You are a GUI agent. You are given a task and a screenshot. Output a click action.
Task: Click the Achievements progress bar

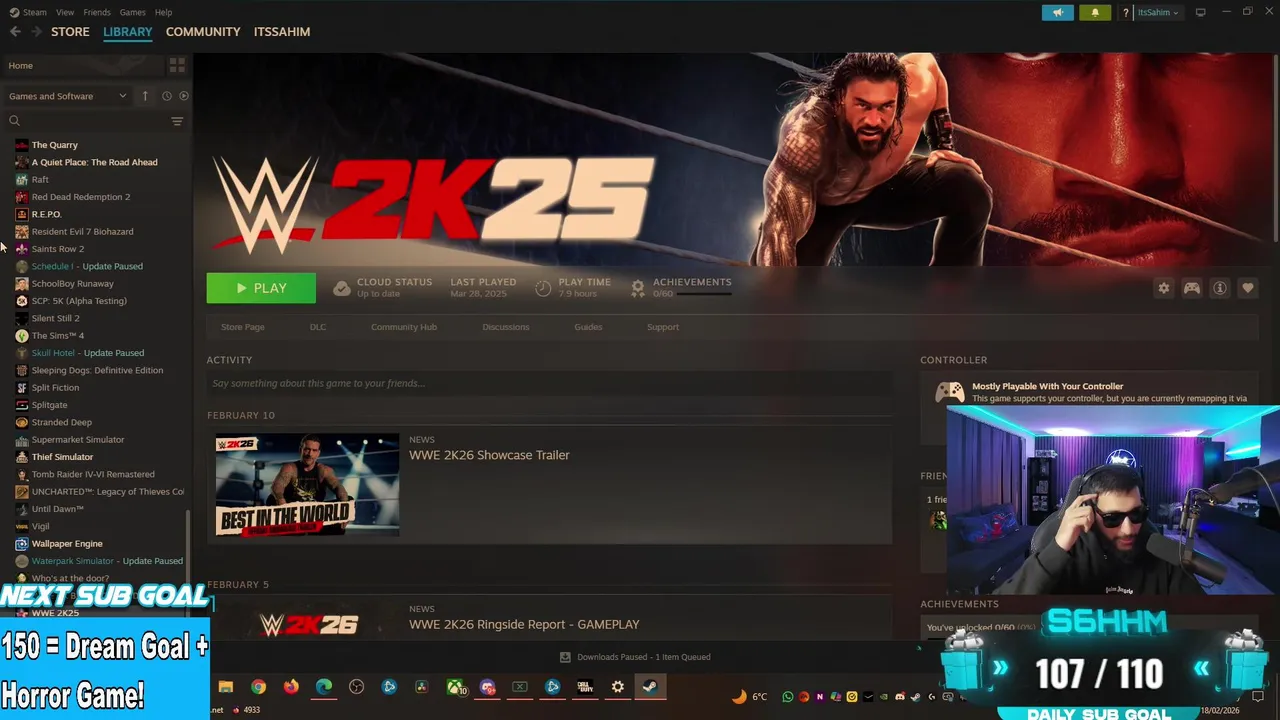point(704,294)
